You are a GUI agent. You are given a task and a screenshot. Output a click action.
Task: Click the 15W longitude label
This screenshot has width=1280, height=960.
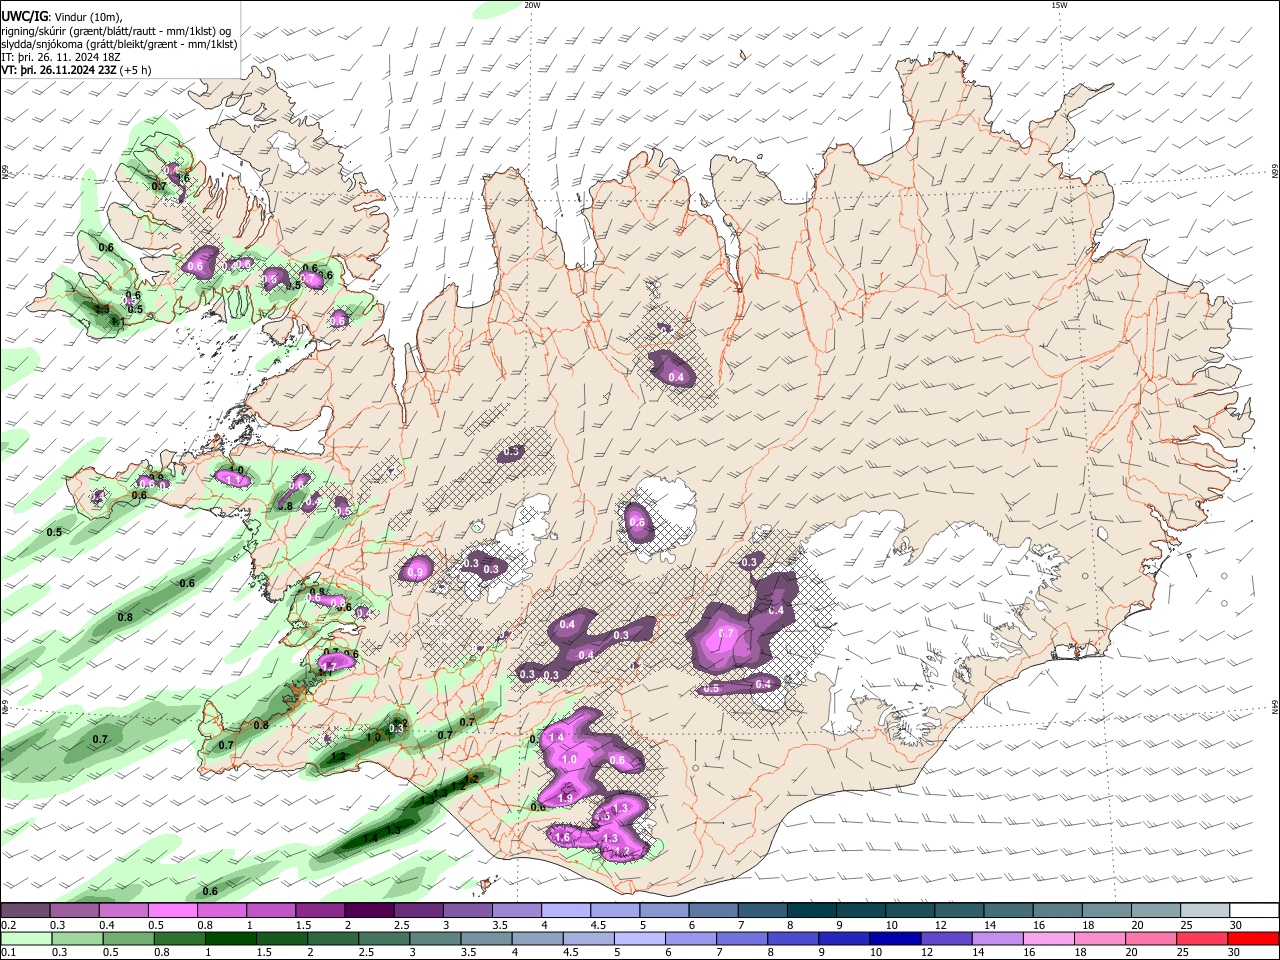tap(1059, 5)
